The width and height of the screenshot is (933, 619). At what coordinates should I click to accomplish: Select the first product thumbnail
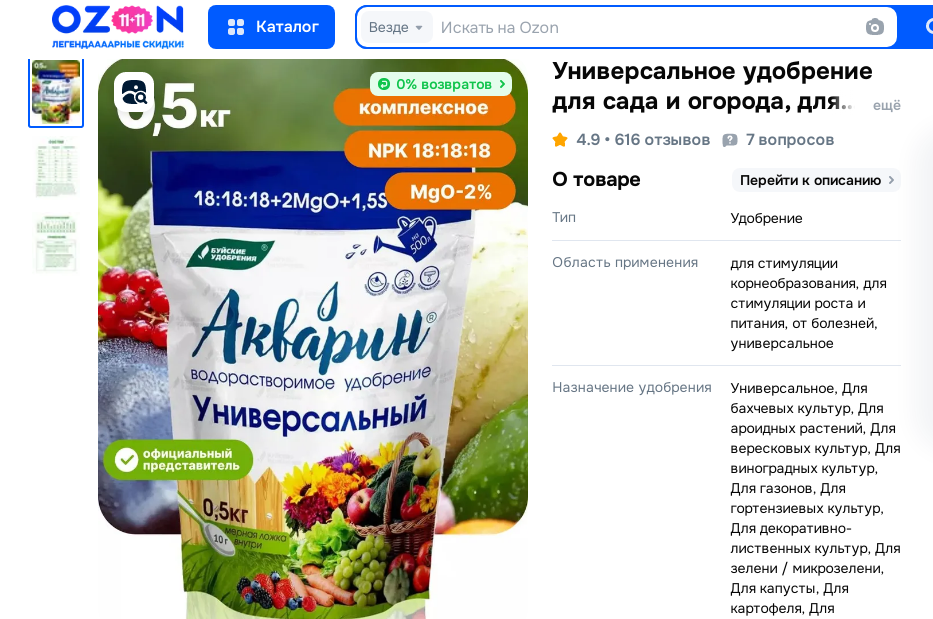point(56,93)
